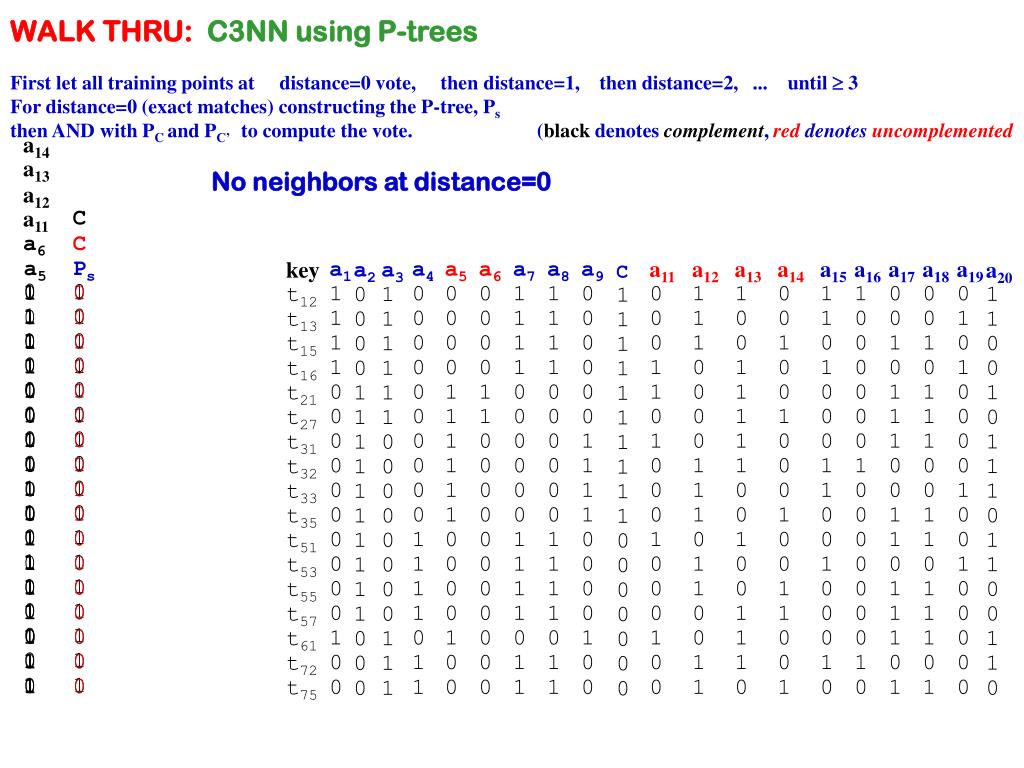Select the "No neighbors at distance=0" text
Screen dimensions: 1024x768
pyautogui.click(x=381, y=182)
